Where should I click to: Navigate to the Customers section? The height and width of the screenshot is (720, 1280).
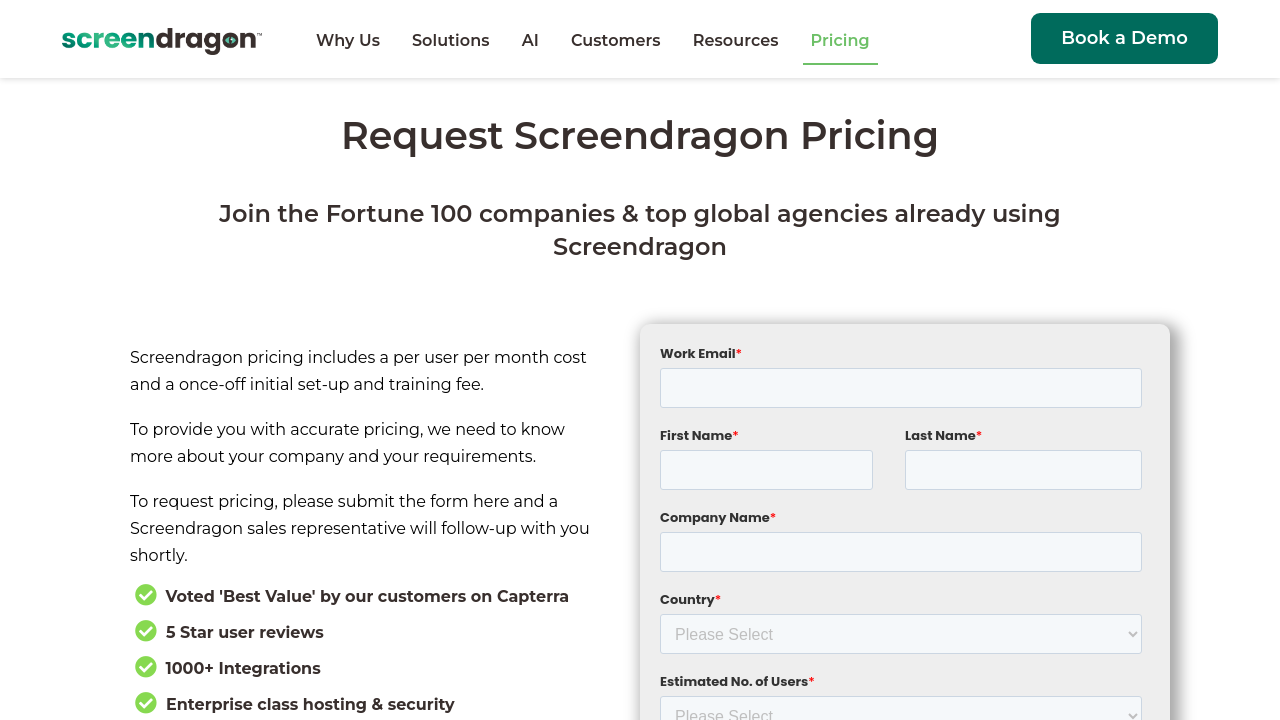tap(615, 40)
